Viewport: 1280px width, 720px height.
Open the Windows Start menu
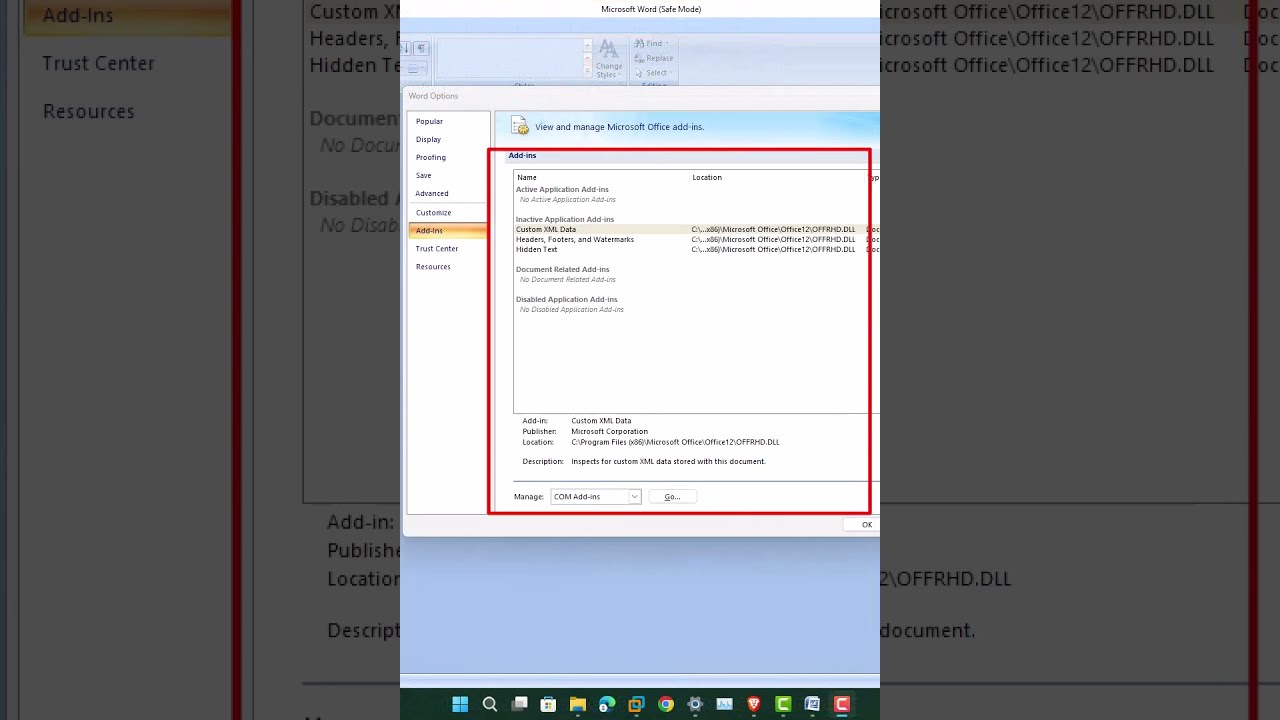click(460, 704)
